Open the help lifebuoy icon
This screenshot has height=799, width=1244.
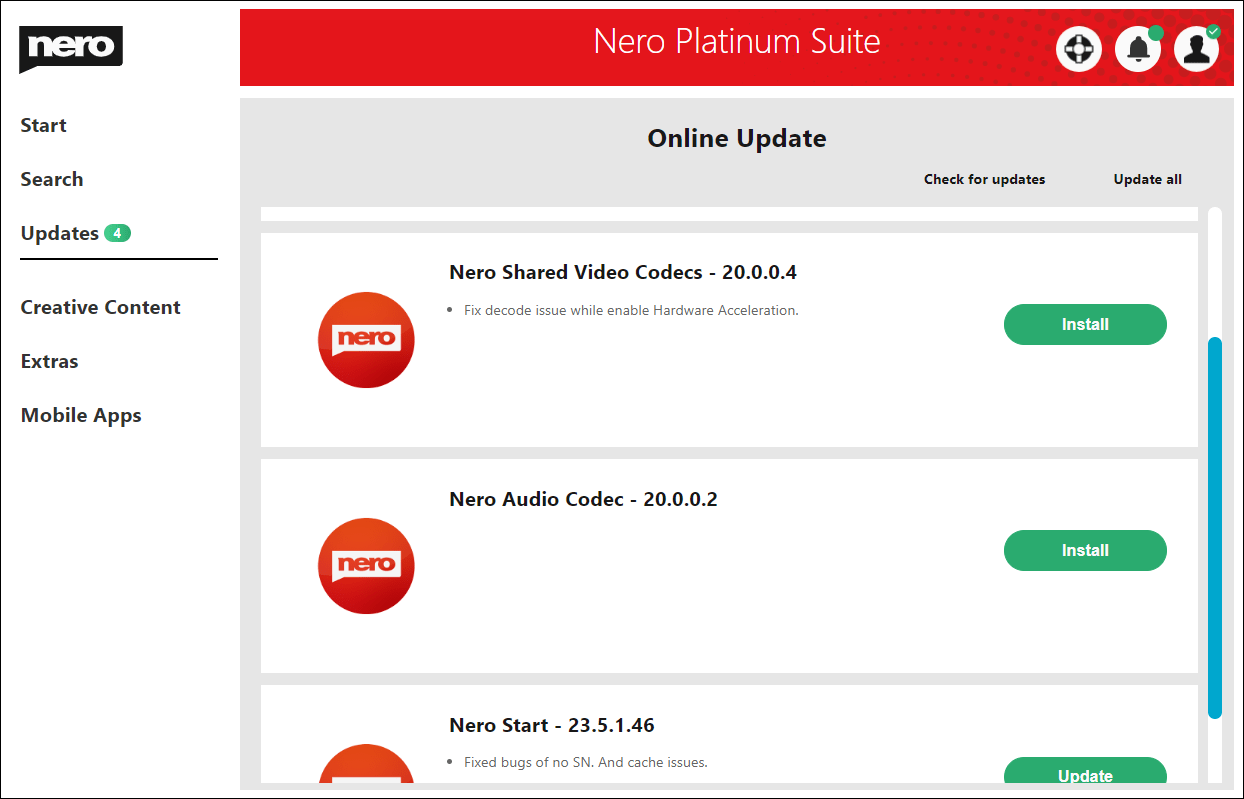coord(1079,49)
